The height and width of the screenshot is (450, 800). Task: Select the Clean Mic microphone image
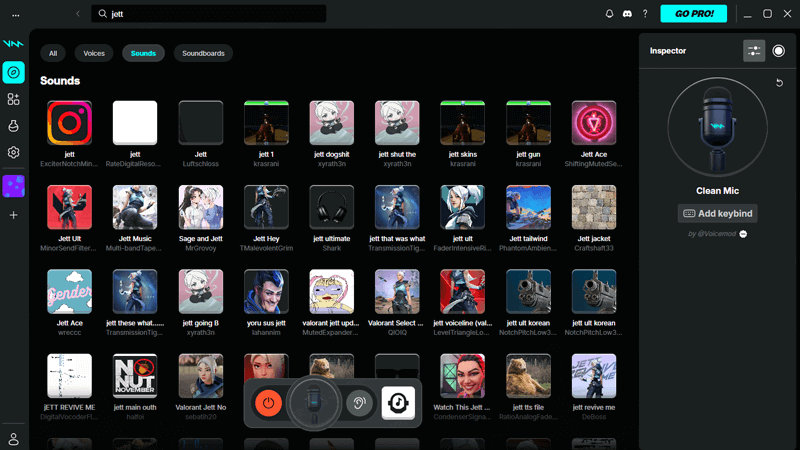click(x=717, y=128)
